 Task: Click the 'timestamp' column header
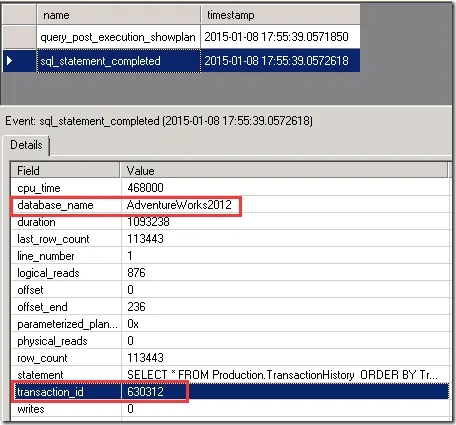click(280, 15)
